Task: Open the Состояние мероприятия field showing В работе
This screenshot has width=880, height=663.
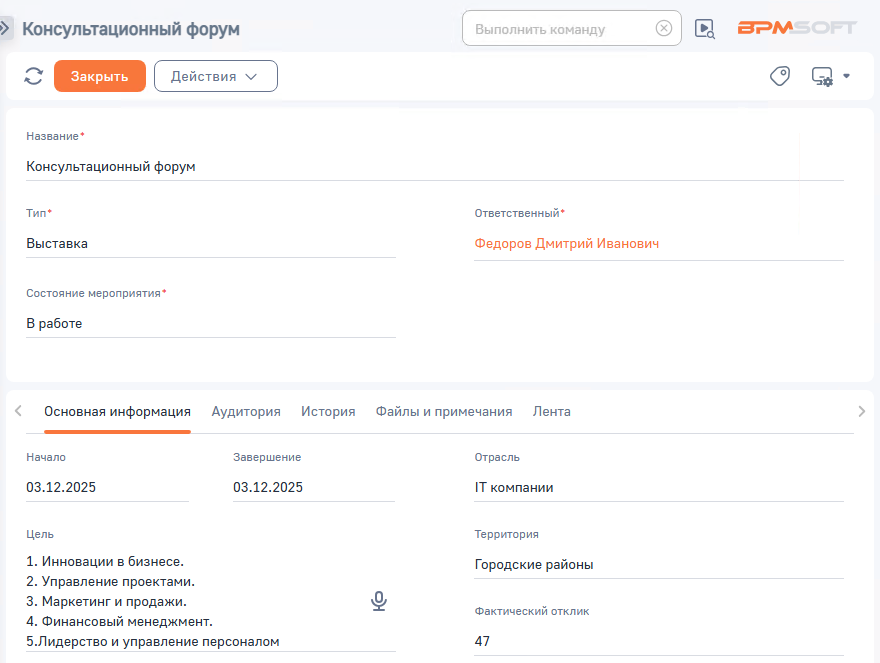Action: [211, 323]
